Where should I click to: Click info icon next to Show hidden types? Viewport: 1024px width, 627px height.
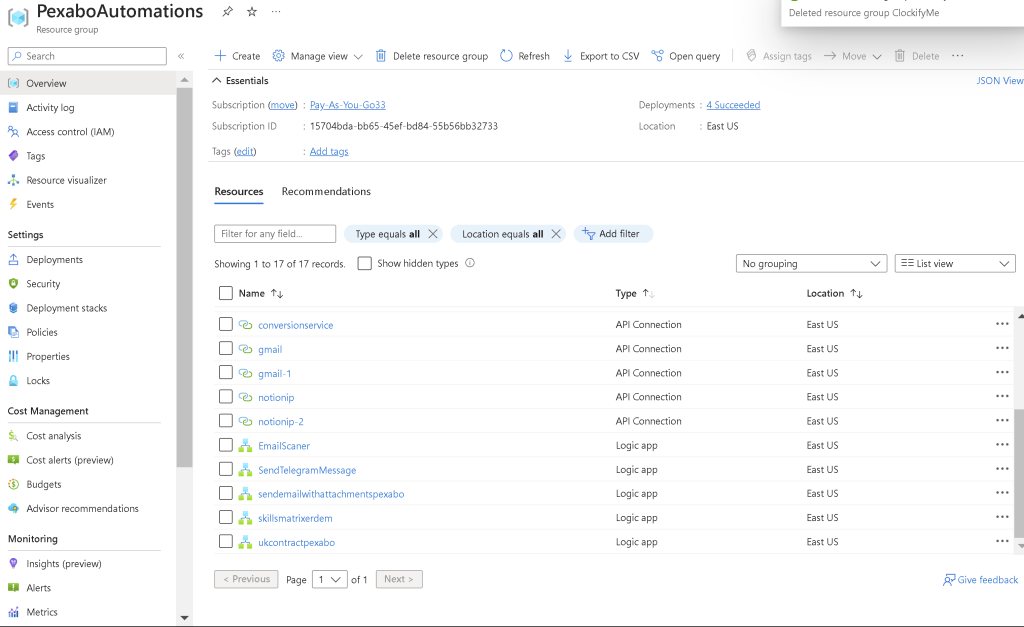tap(470, 263)
